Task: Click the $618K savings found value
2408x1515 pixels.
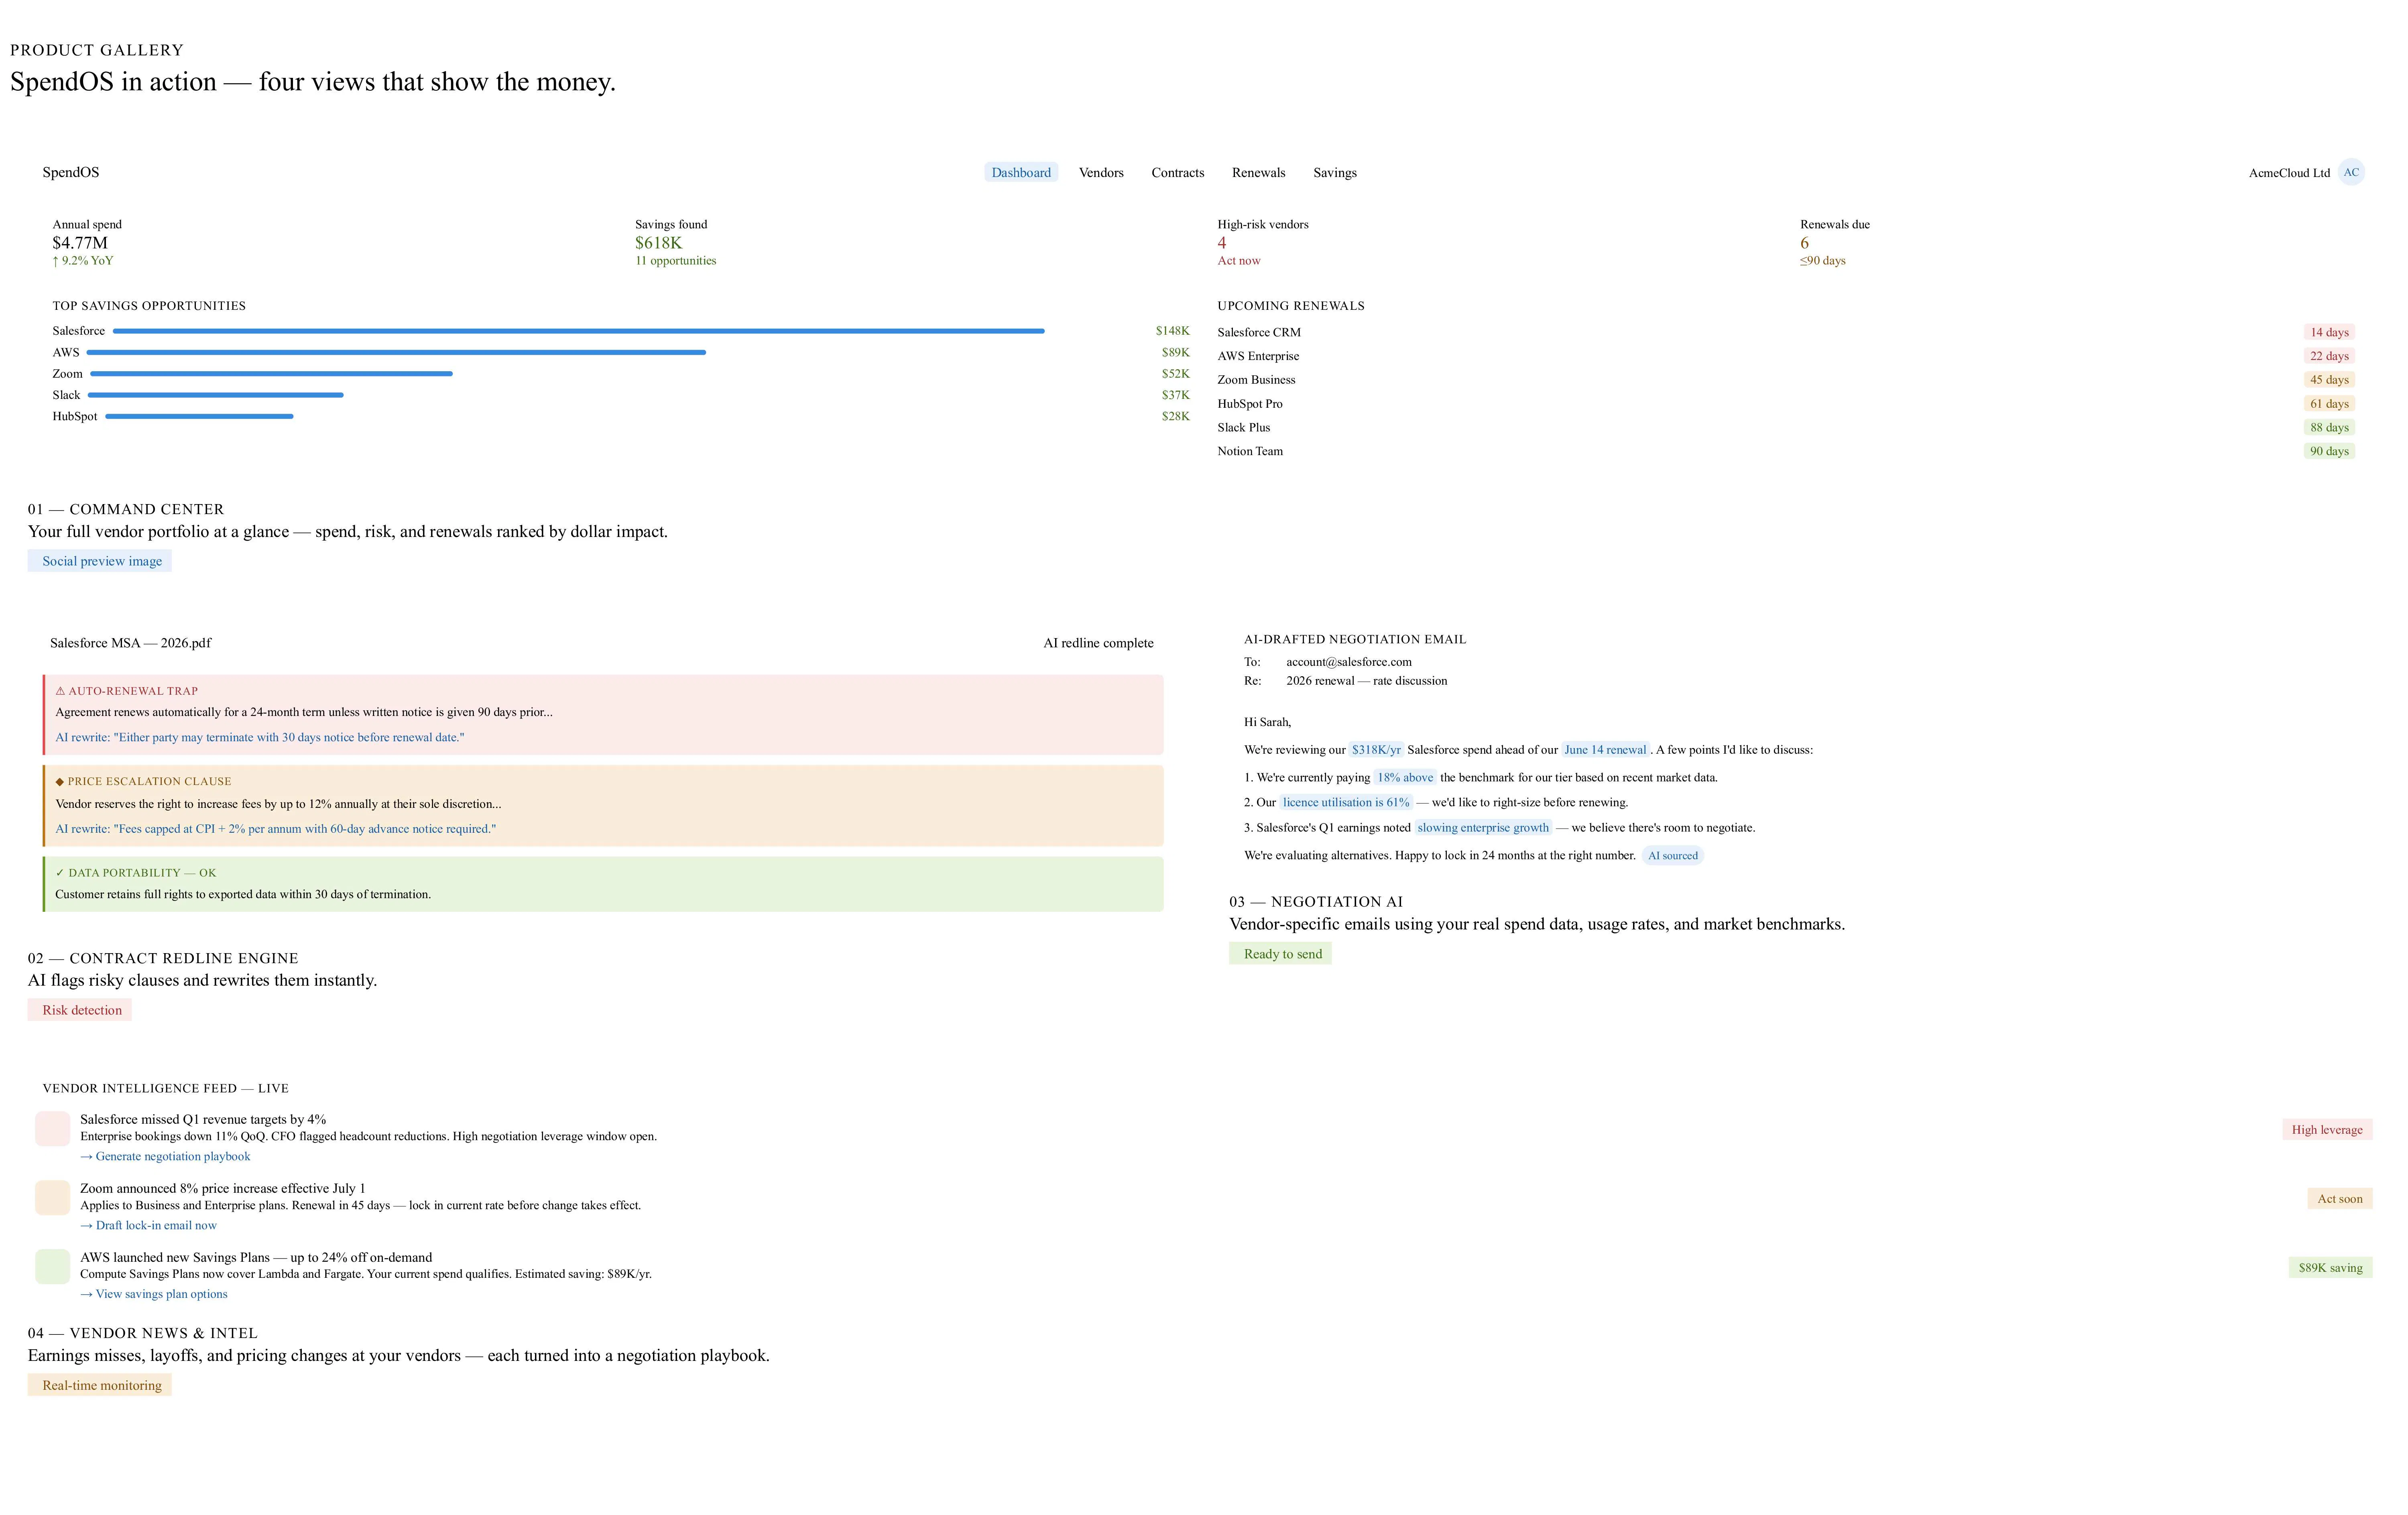Action: click(x=658, y=243)
